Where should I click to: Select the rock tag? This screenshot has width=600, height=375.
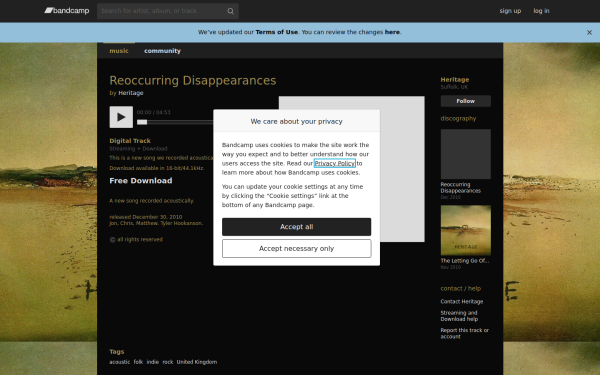pyautogui.click(x=168, y=362)
